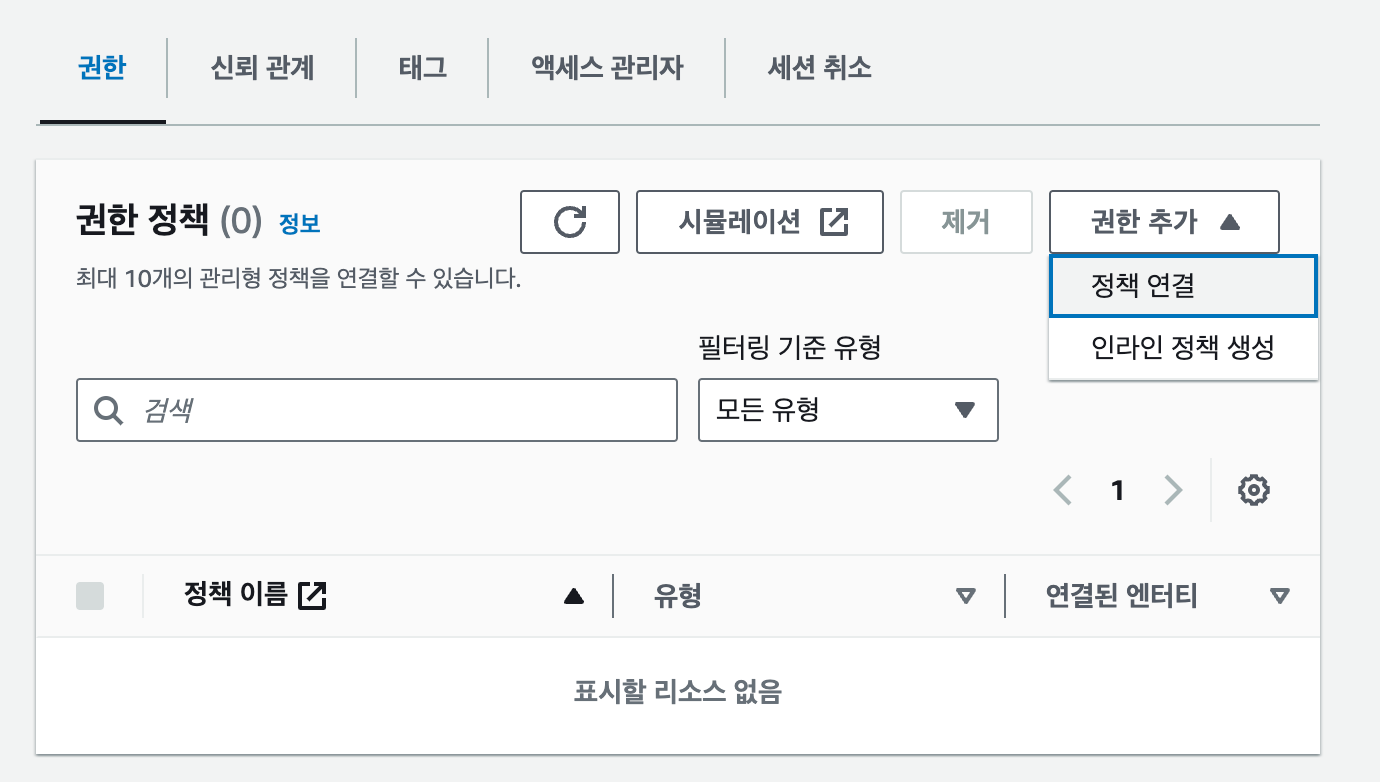Open the 태그 tab
The height and width of the screenshot is (782, 1380).
[x=422, y=68]
